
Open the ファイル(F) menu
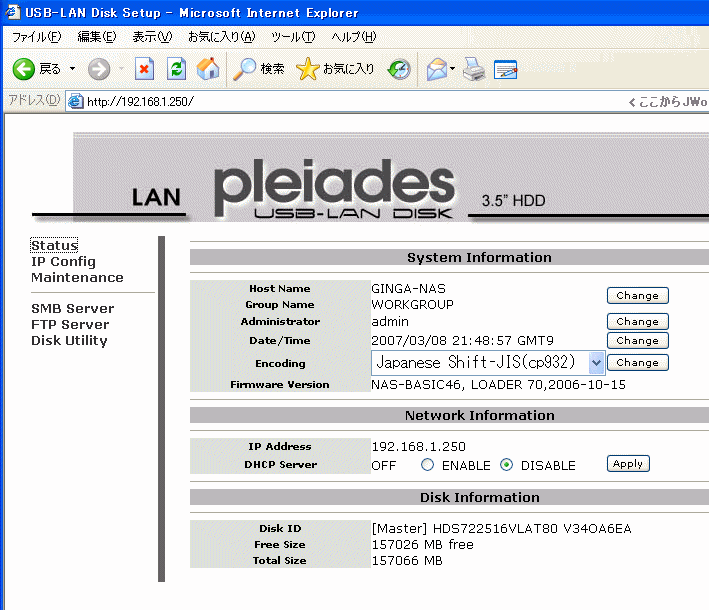[36, 37]
